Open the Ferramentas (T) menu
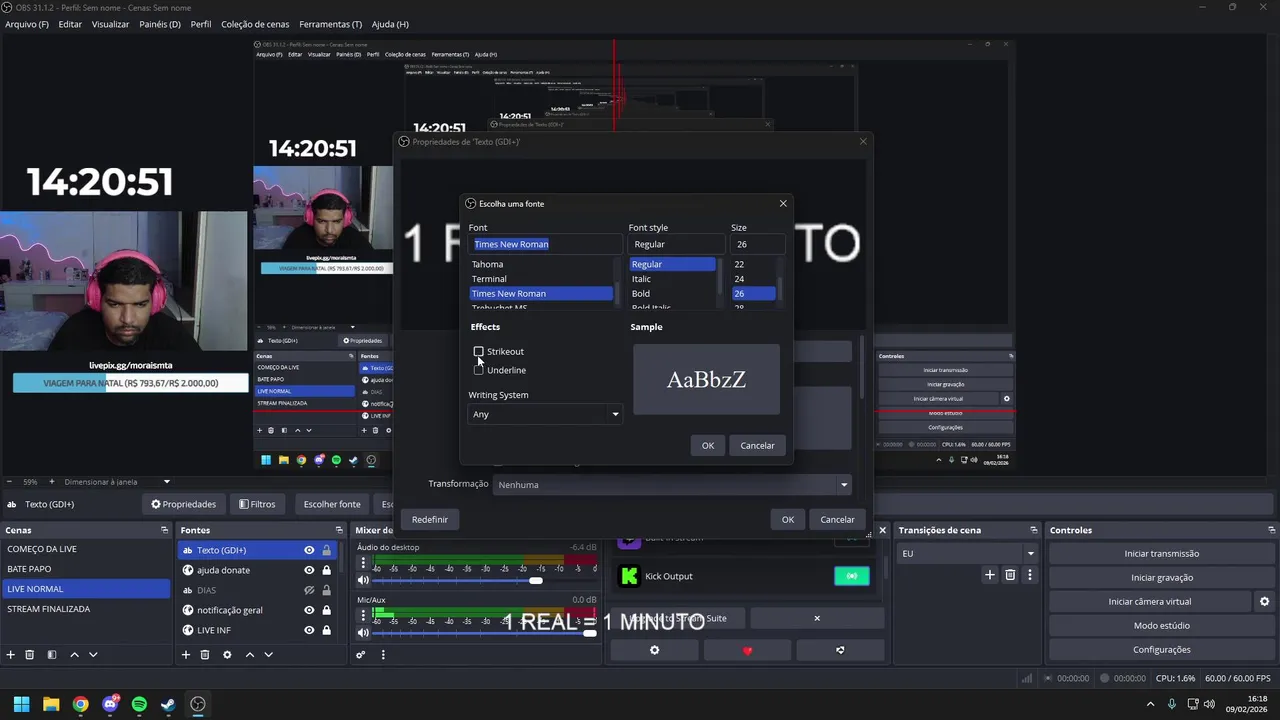 coord(331,24)
